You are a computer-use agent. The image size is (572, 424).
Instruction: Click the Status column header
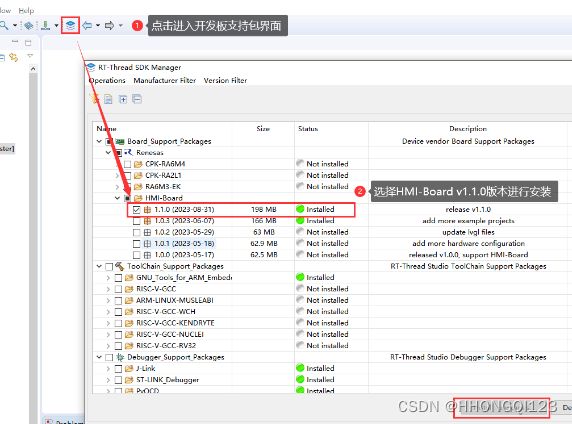(x=308, y=128)
